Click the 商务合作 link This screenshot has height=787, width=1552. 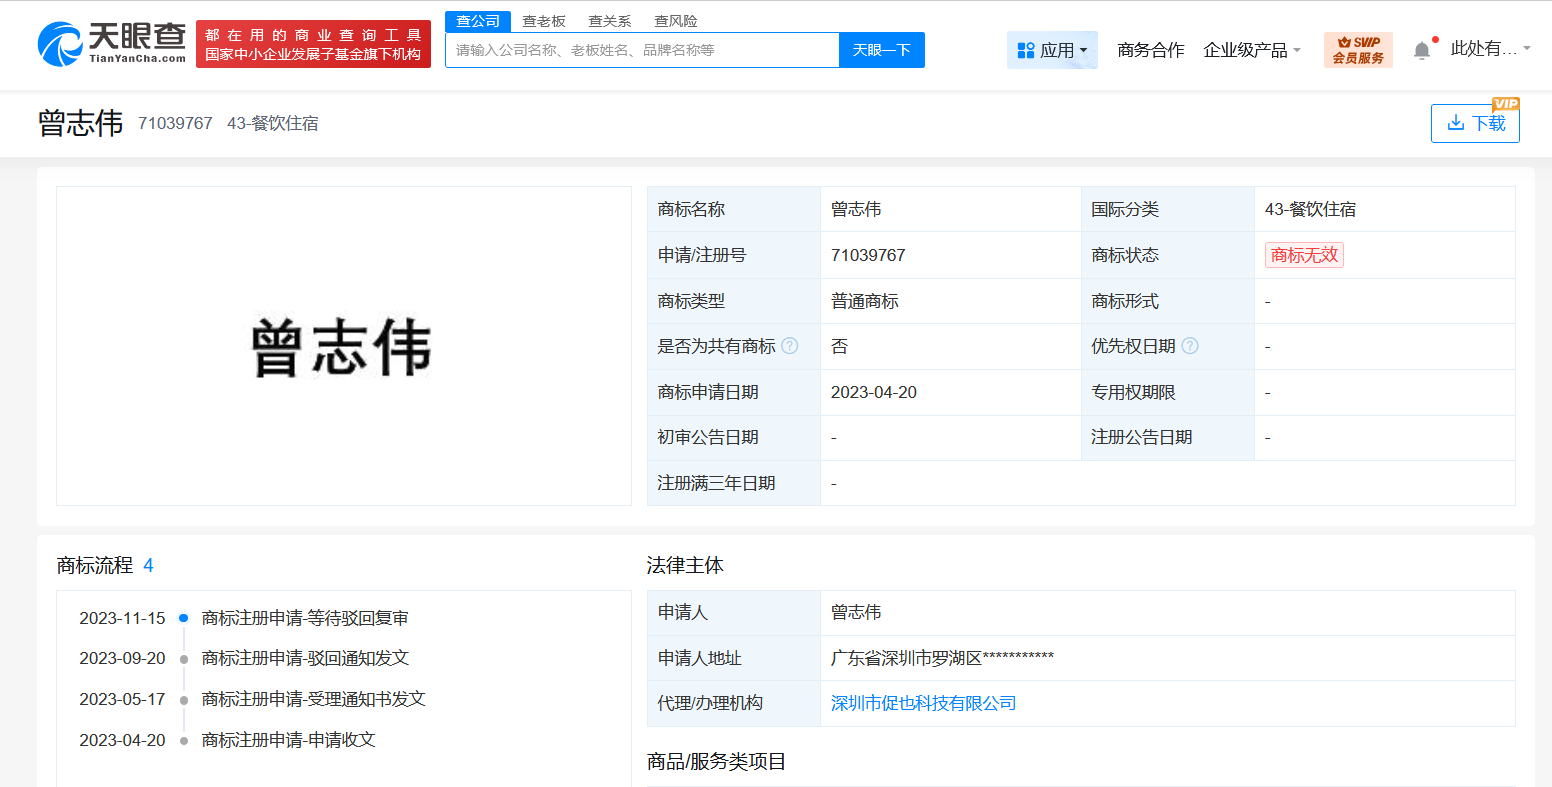(x=1150, y=50)
